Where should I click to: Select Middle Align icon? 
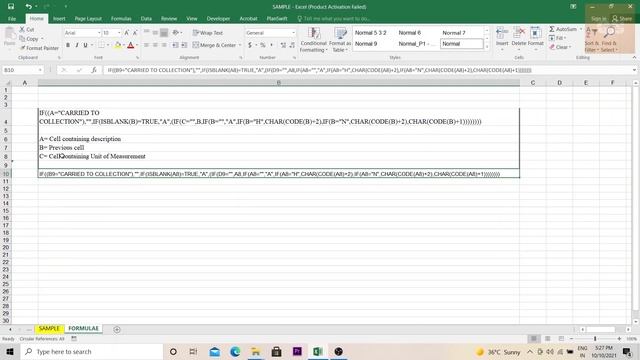click(155, 33)
